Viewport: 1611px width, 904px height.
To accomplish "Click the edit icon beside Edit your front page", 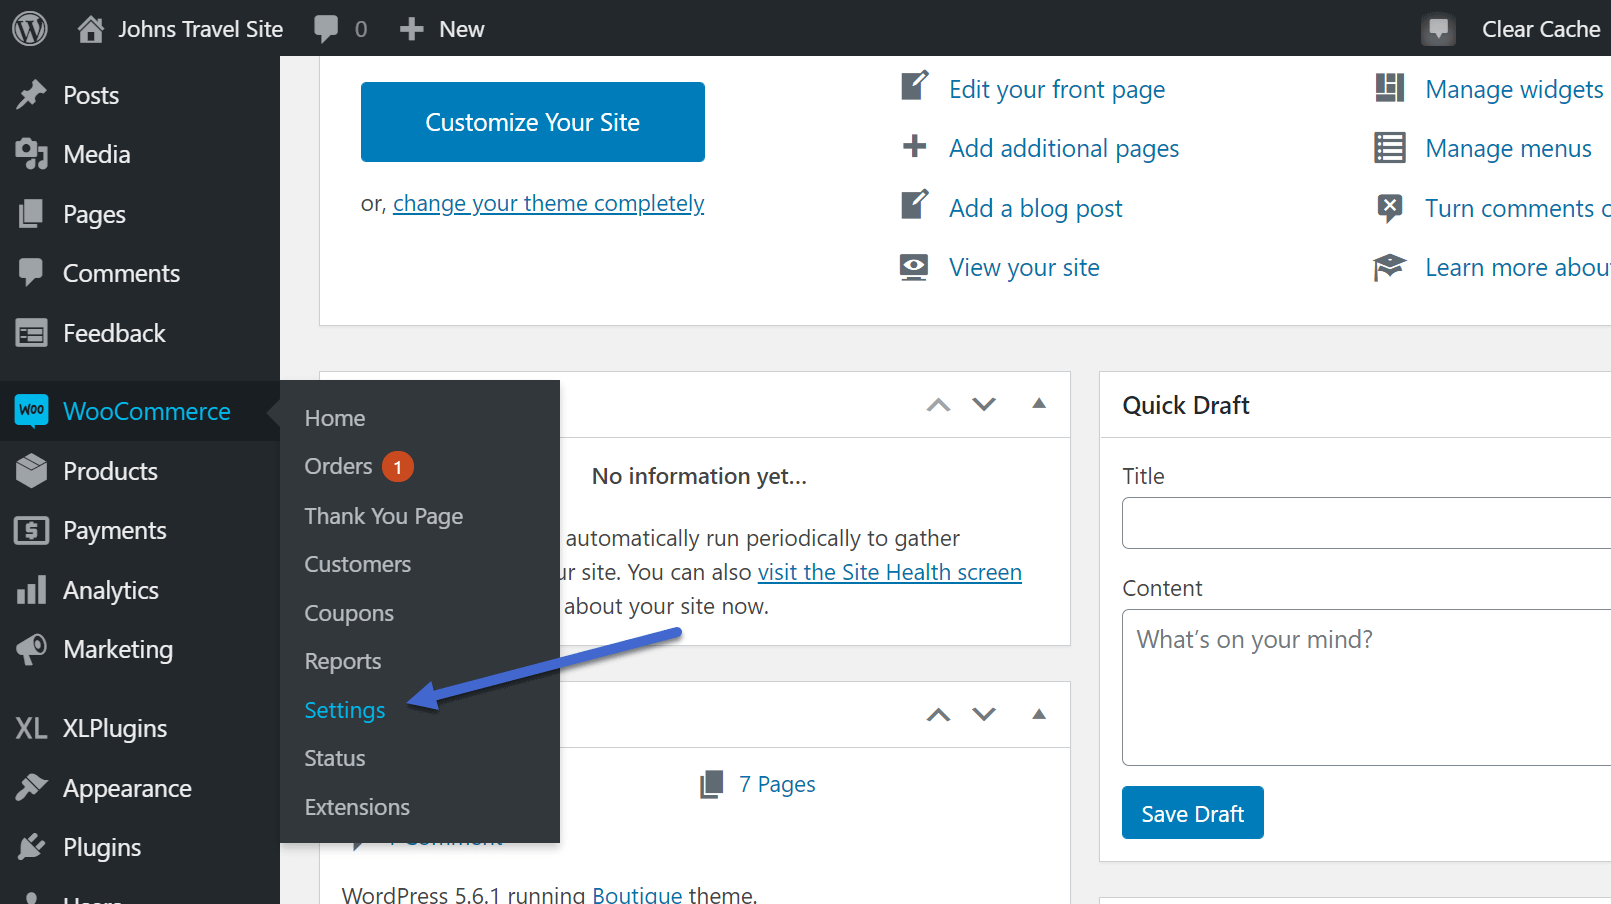I will (914, 87).
